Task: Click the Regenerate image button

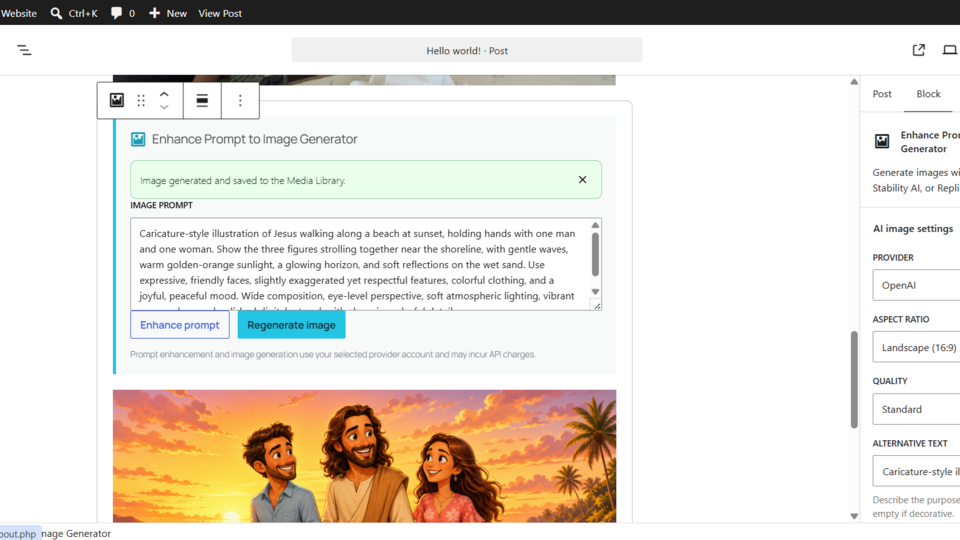Action: 291,324
